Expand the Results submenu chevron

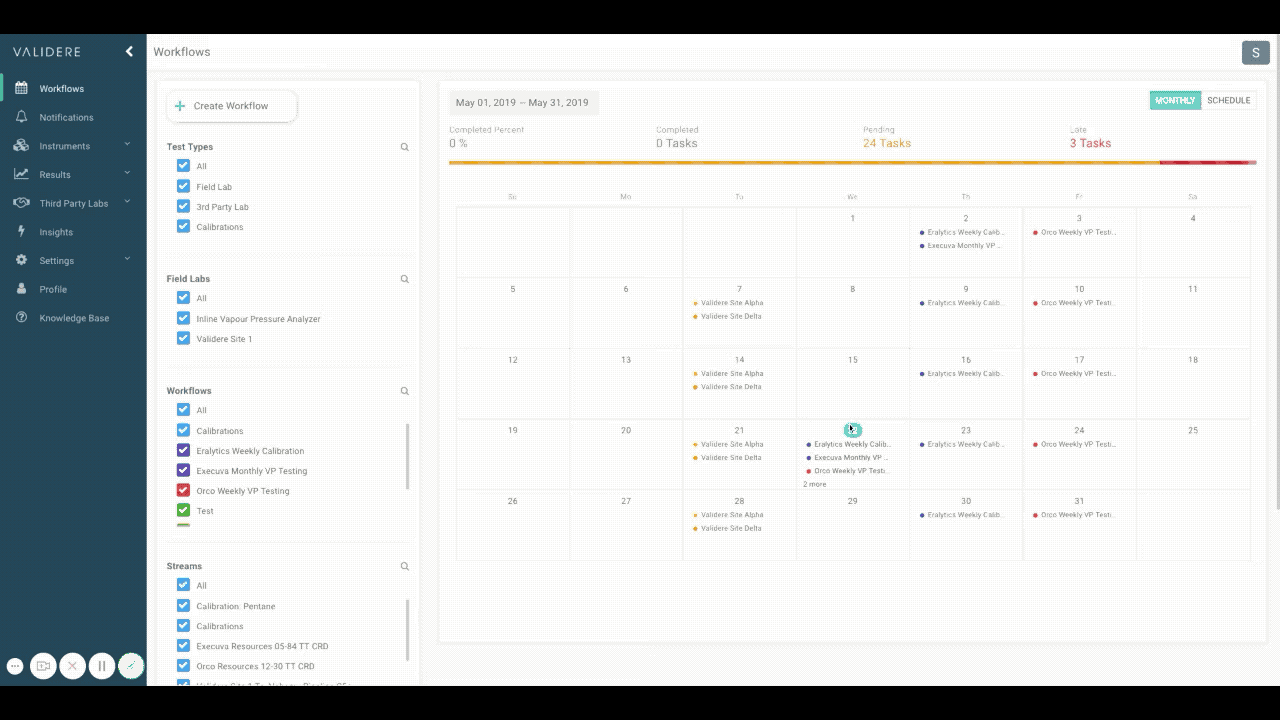pos(128,173)
